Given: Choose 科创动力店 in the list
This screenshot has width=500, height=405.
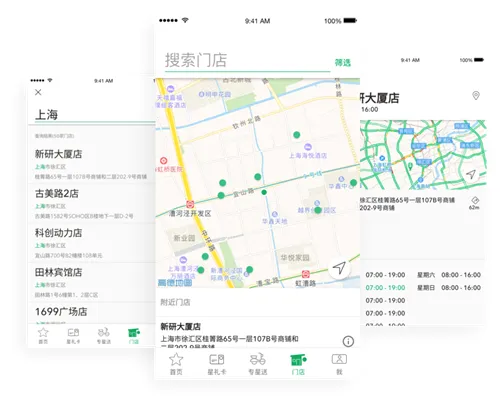Looking at the screenshot, I should click(x=92, y=243).
